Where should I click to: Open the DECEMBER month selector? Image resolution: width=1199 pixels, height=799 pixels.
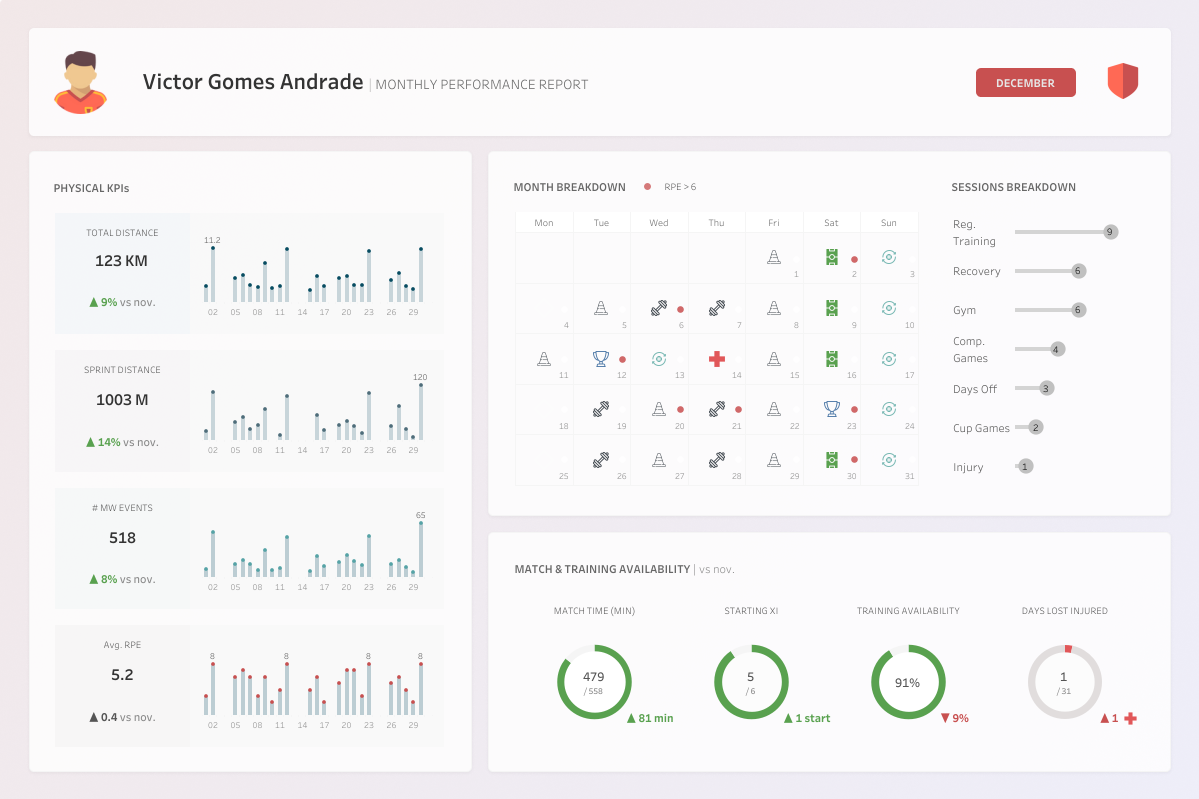tap(1025, 83)
